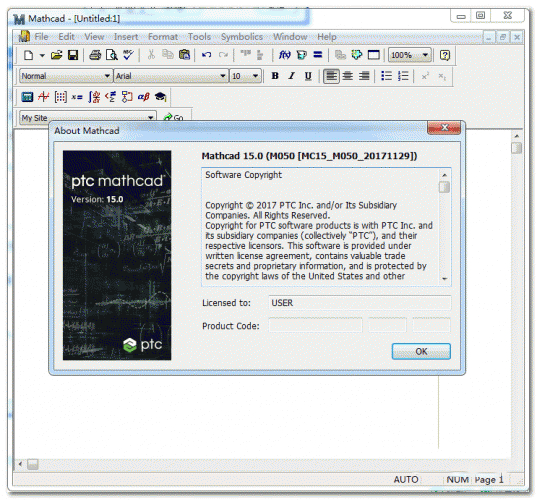
Task: Click the Resource Center help question icon
Action: [445, 55]
